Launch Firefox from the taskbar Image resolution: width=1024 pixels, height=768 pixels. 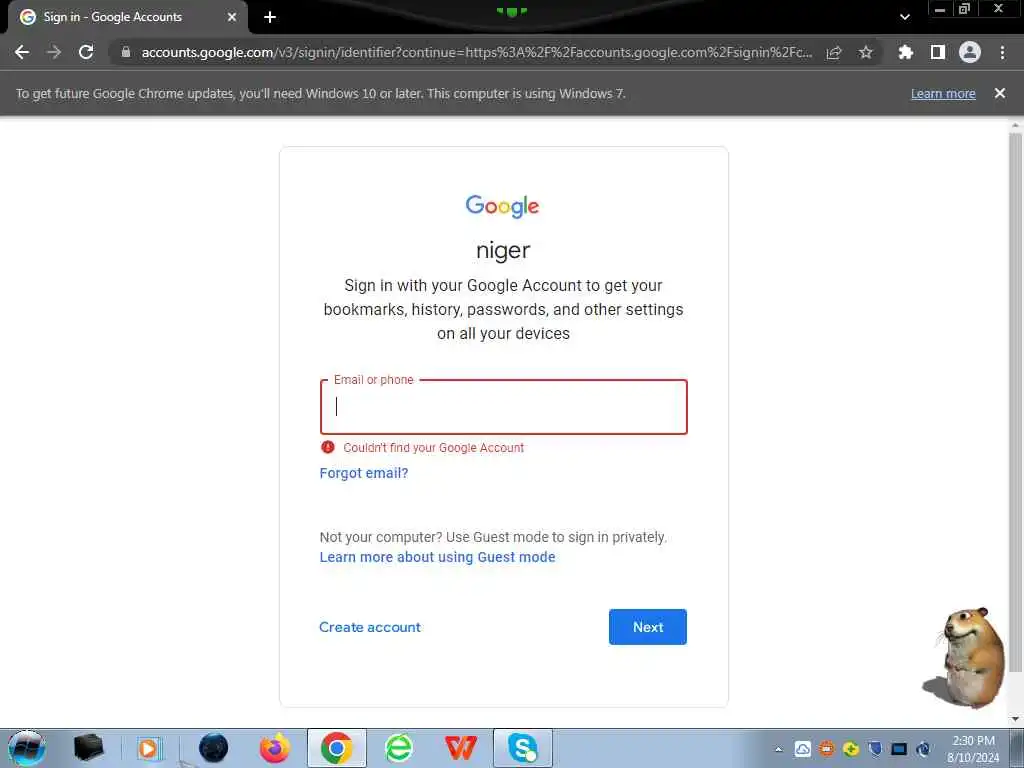tap(275, 748)
